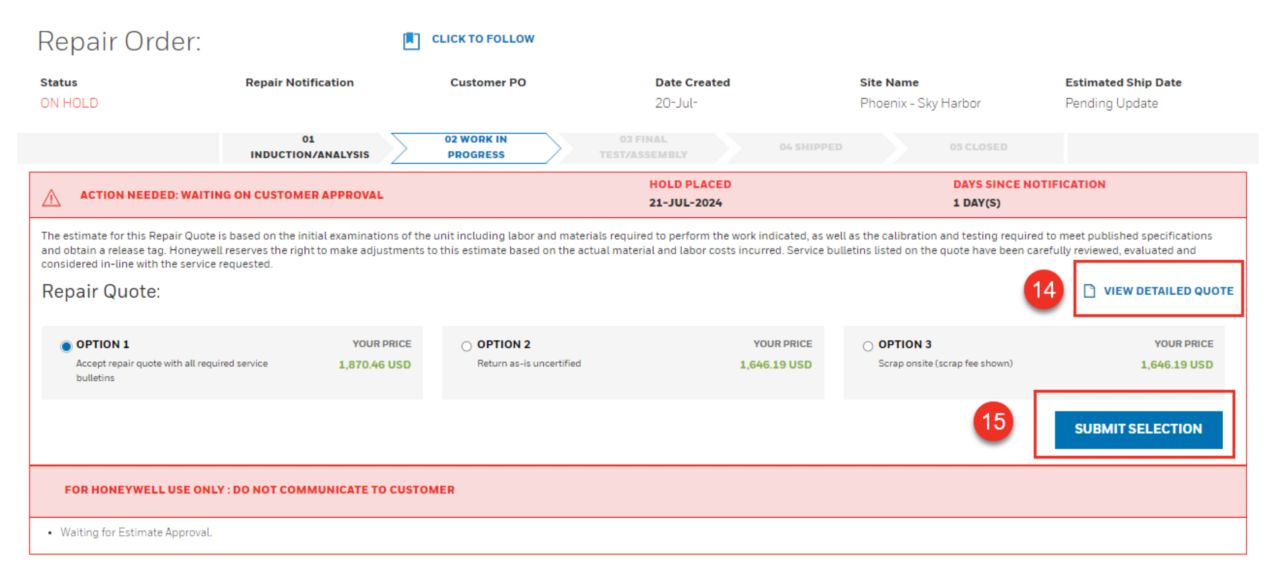Screen dimensions: 1276x576
Task: Click the Repair Order heading
Action: coord(119,42)
